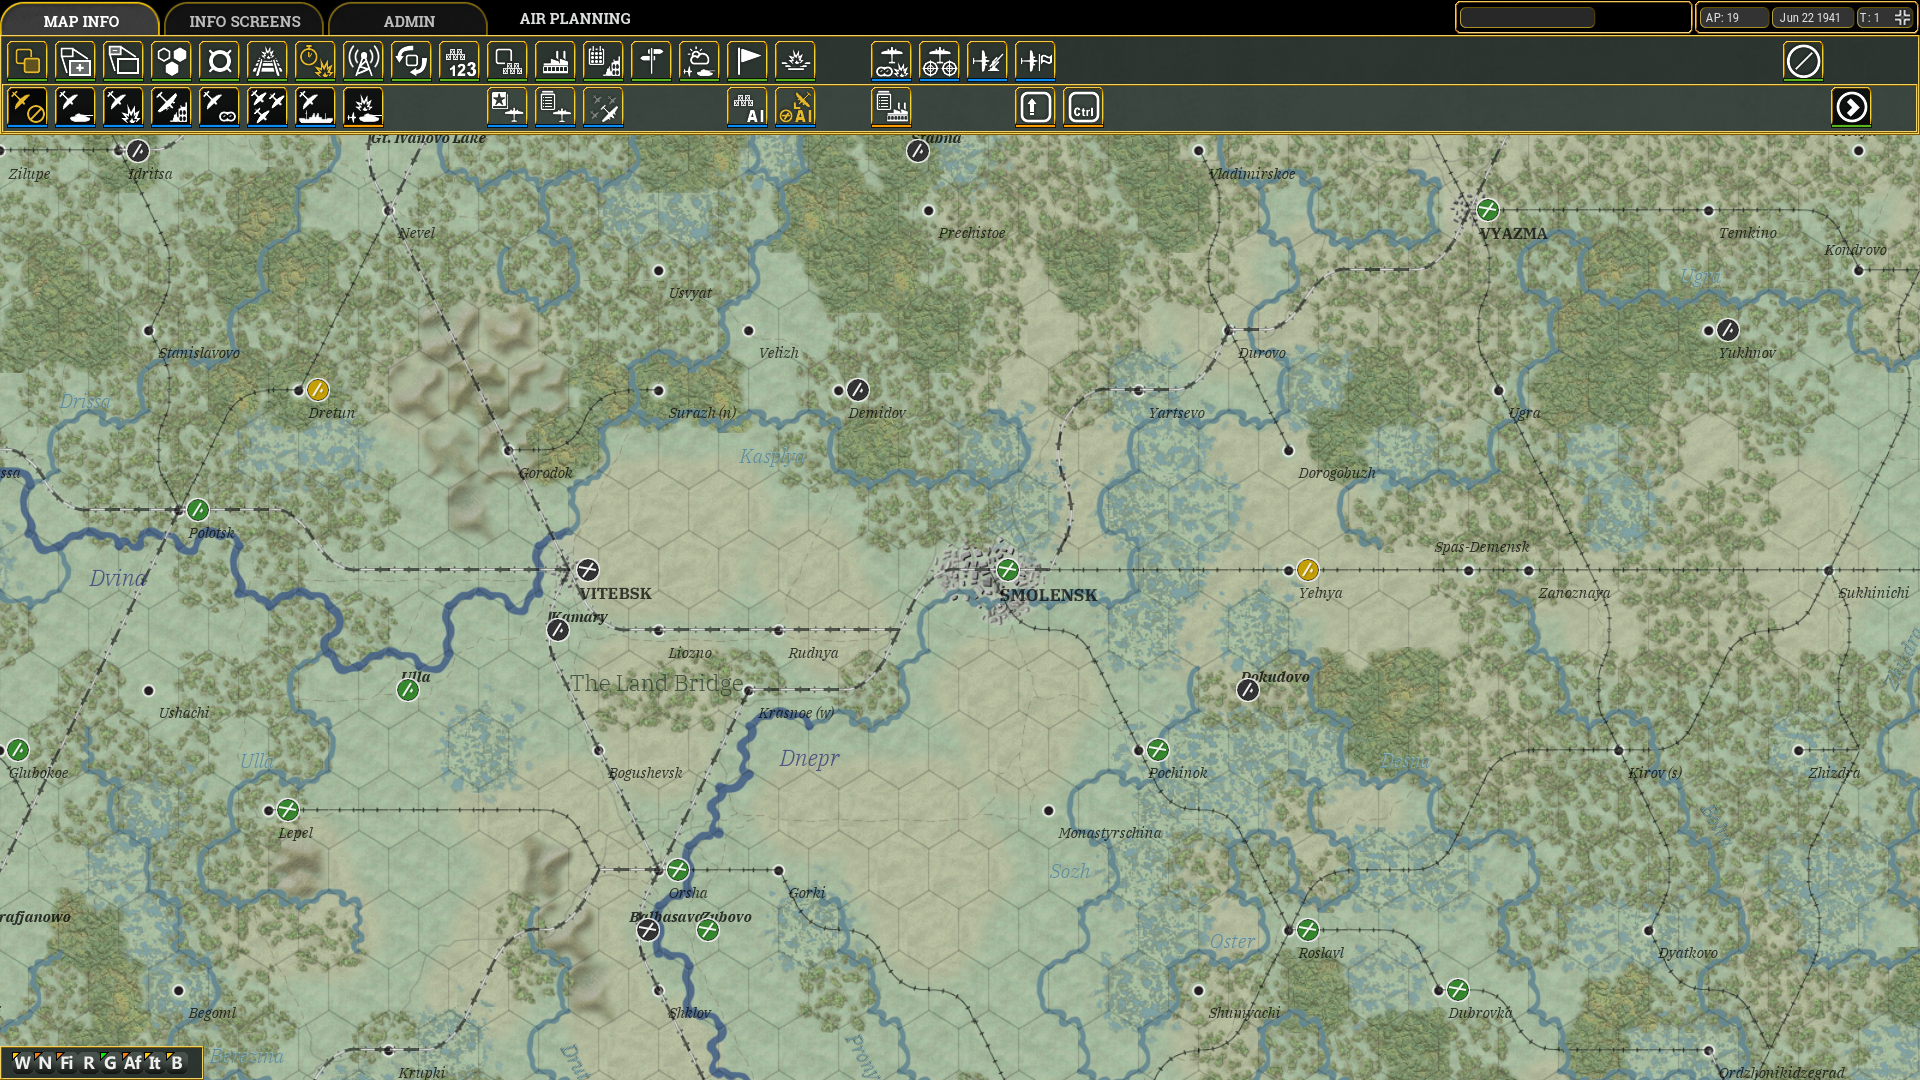Click the Af nation filter button
The width and height of the screenshot is (1920, 1080).
point(132,1062)
